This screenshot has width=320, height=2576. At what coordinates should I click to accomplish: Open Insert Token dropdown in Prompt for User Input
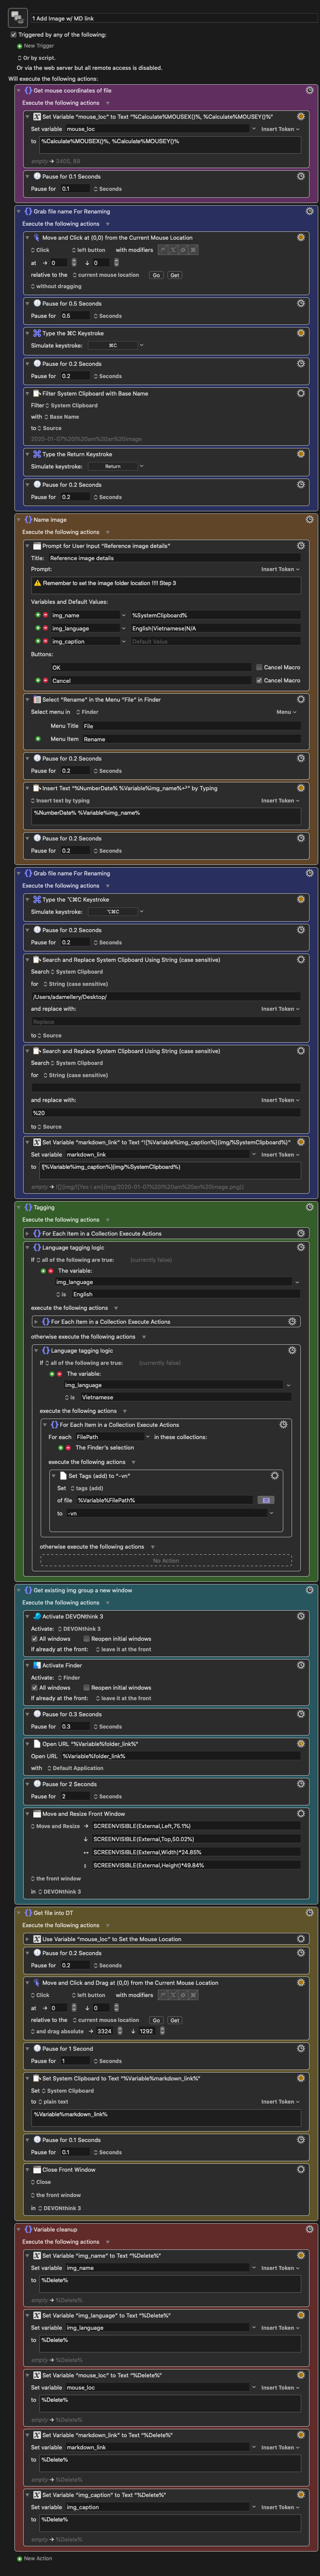(280, 569)
